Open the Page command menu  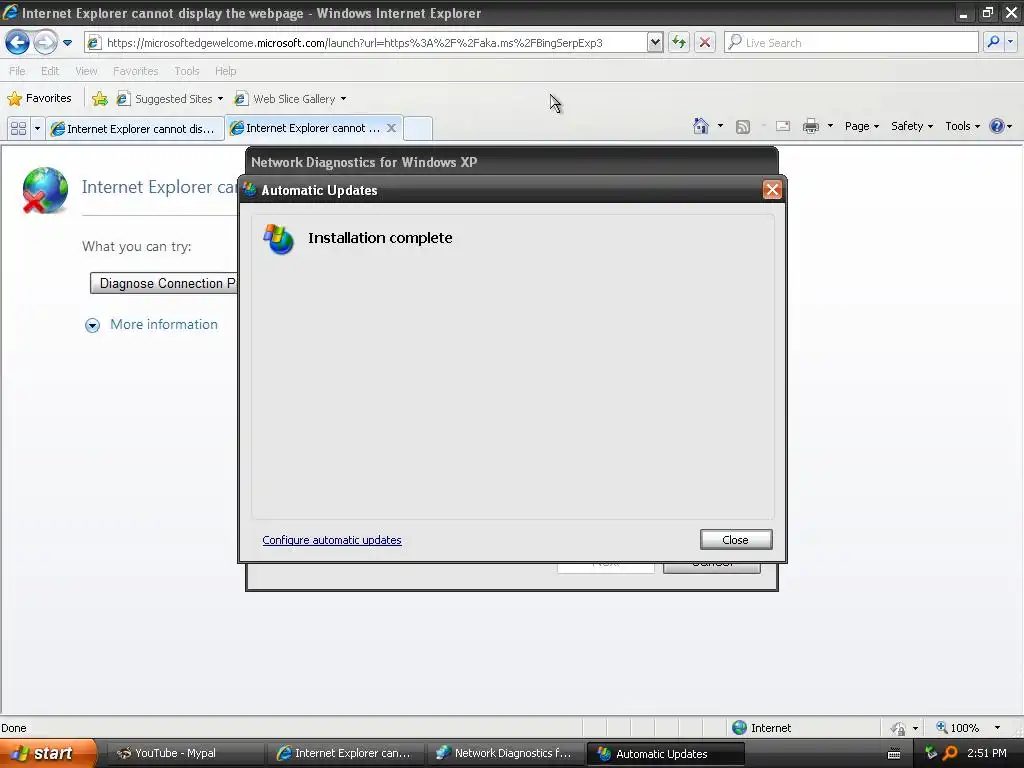(861, 126)
